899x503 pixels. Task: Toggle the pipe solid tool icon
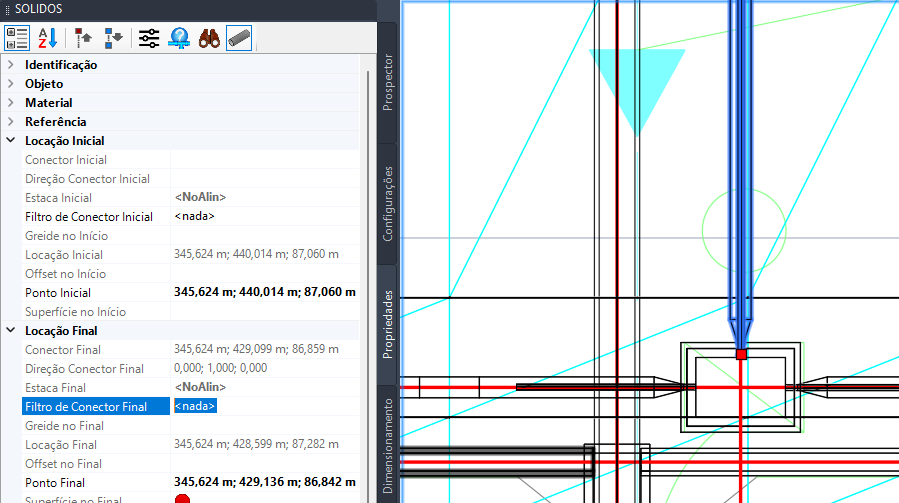(x=239, y=38)
